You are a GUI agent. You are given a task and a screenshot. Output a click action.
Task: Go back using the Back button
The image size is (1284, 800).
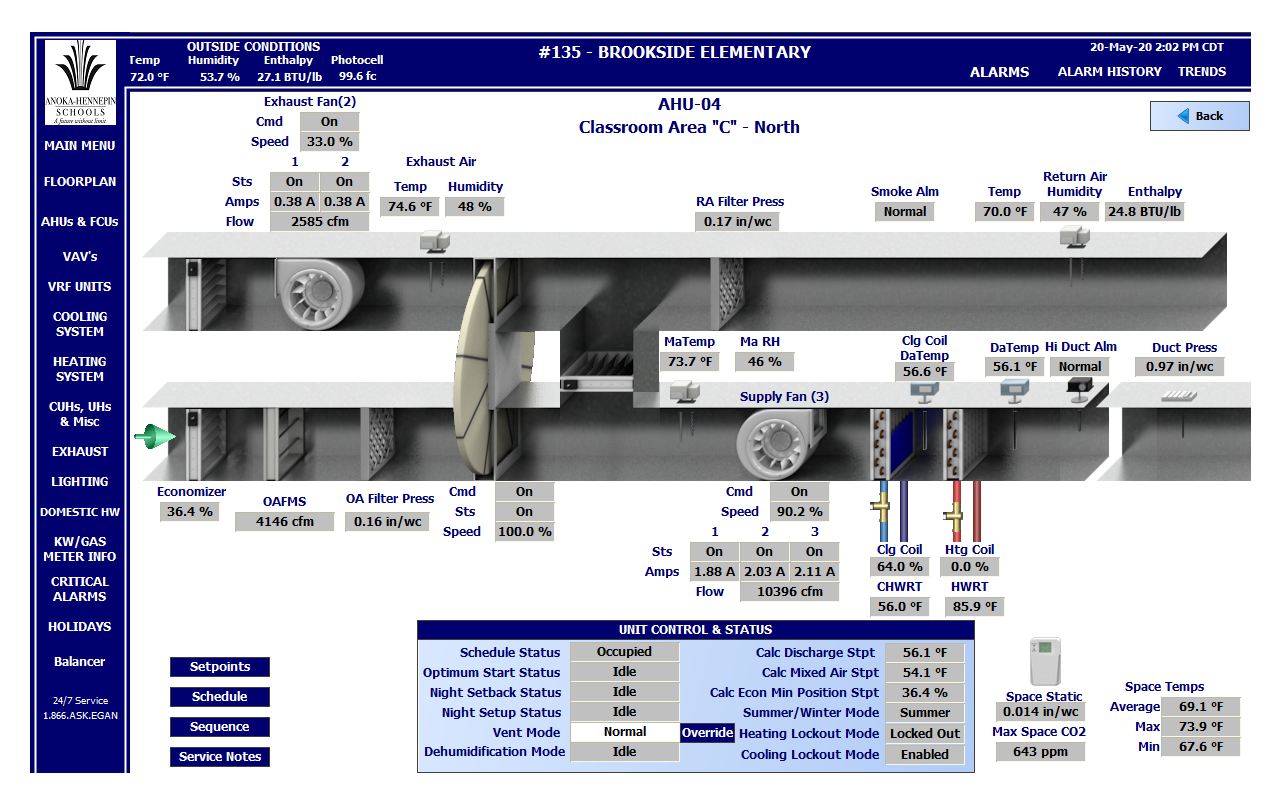[1200, 116]
